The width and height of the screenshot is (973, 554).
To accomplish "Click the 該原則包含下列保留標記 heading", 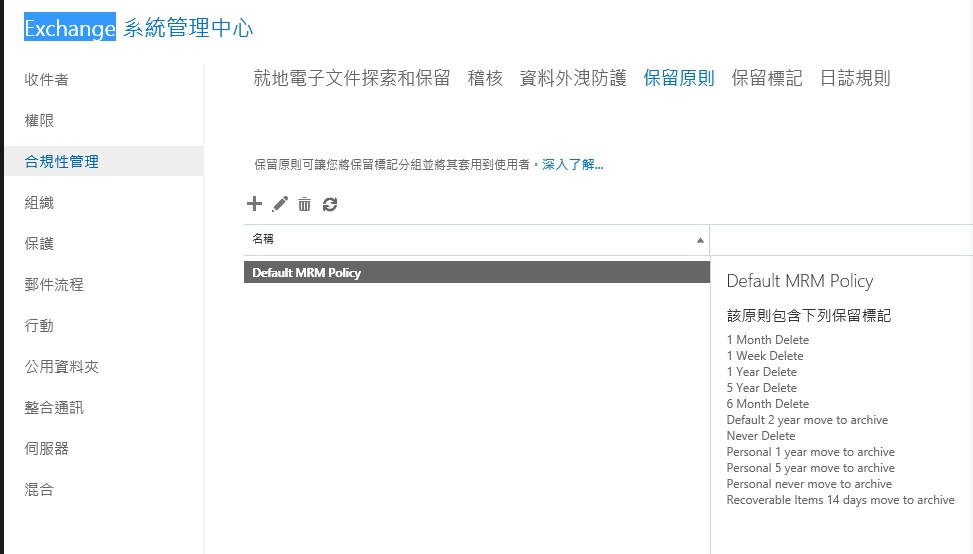I will point(809,315).
